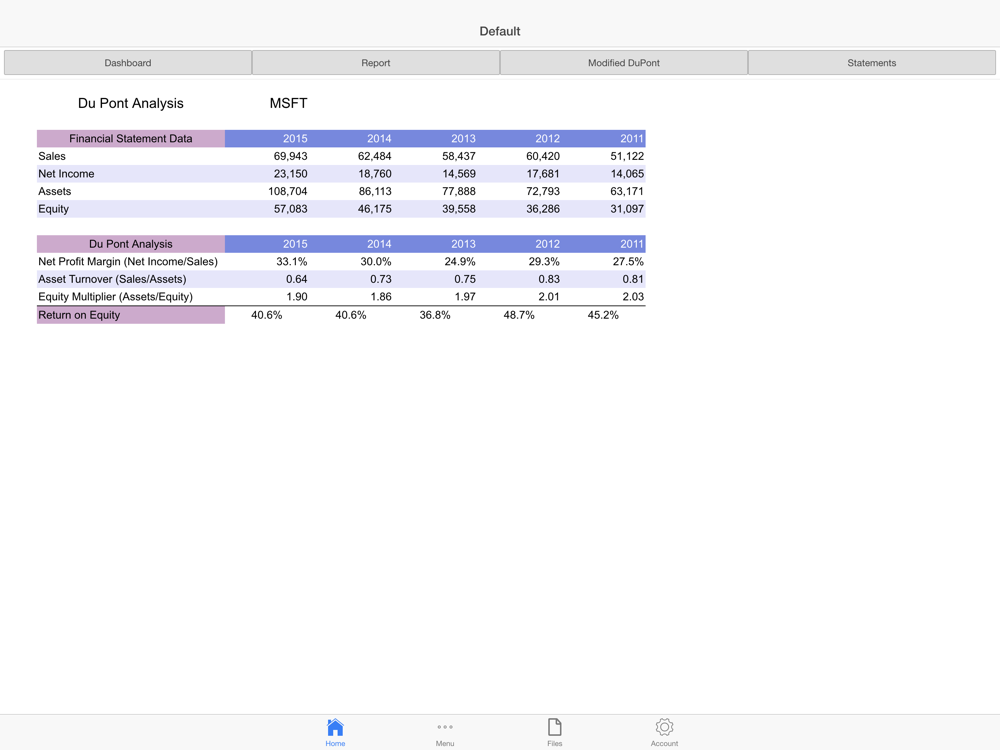Click the Equity Multiplier row label
Screen dimensions: 1000x750
click(116, 297)
